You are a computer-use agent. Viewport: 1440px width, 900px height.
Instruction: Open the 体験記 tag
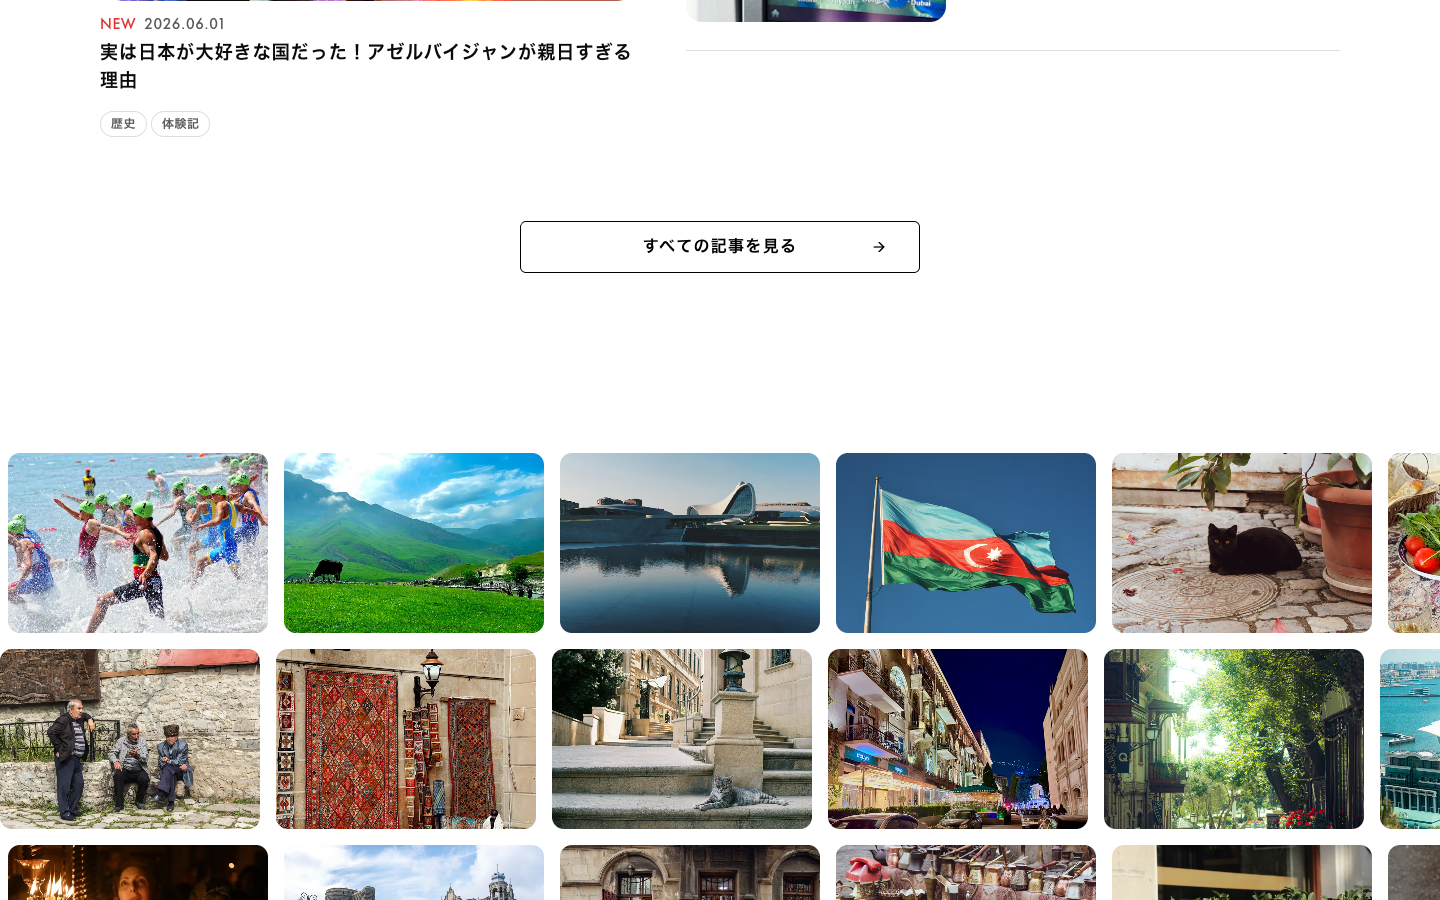pos(180,124)
